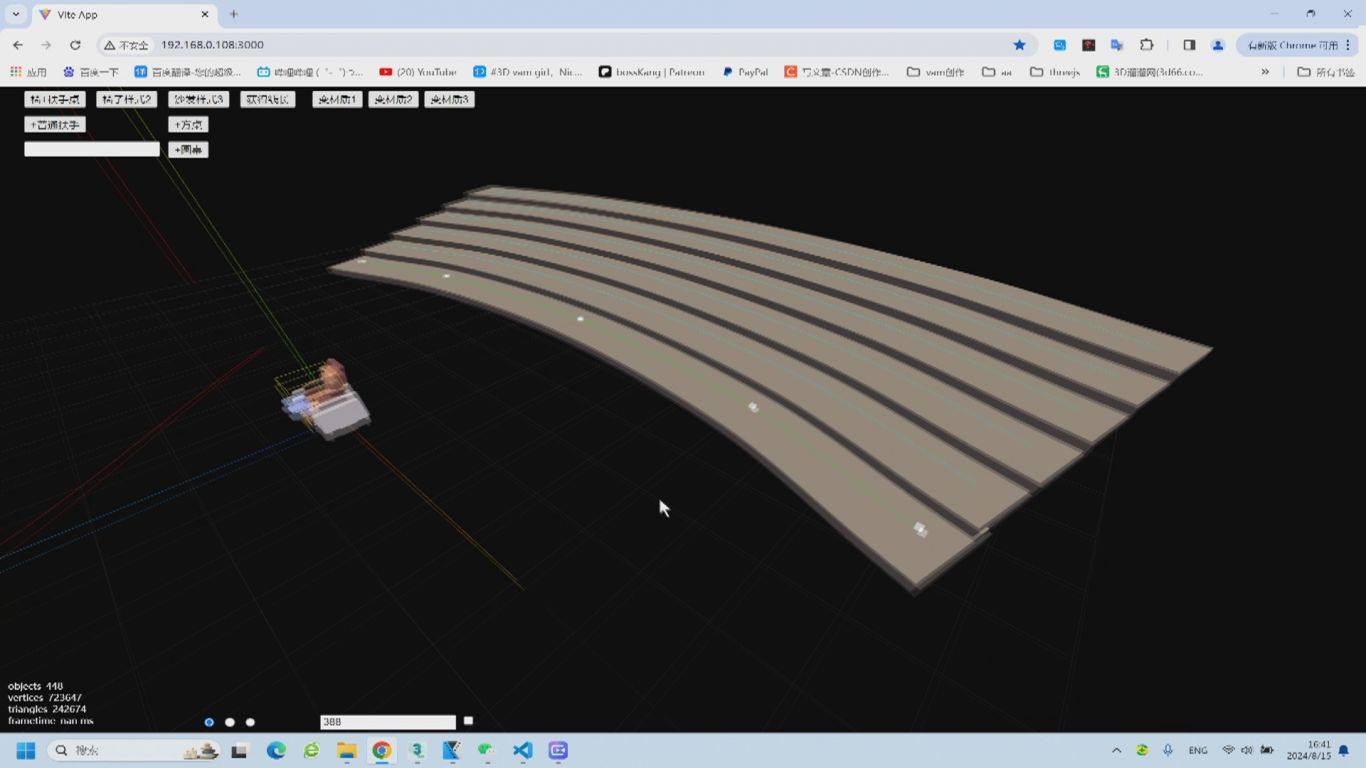Open the 'aa' bookmark folder
Viewport: 1366px width, 768px height.
tap(998, 72)
